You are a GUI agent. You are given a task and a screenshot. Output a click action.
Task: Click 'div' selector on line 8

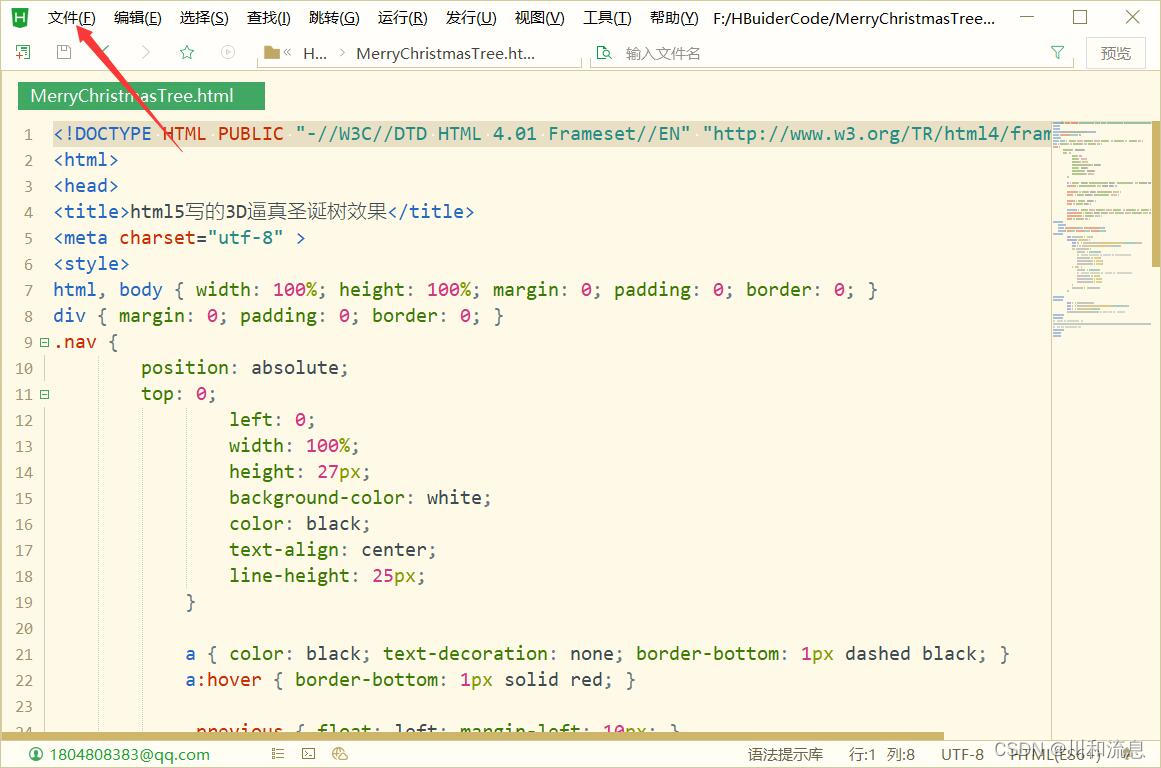tap(70, 316)
